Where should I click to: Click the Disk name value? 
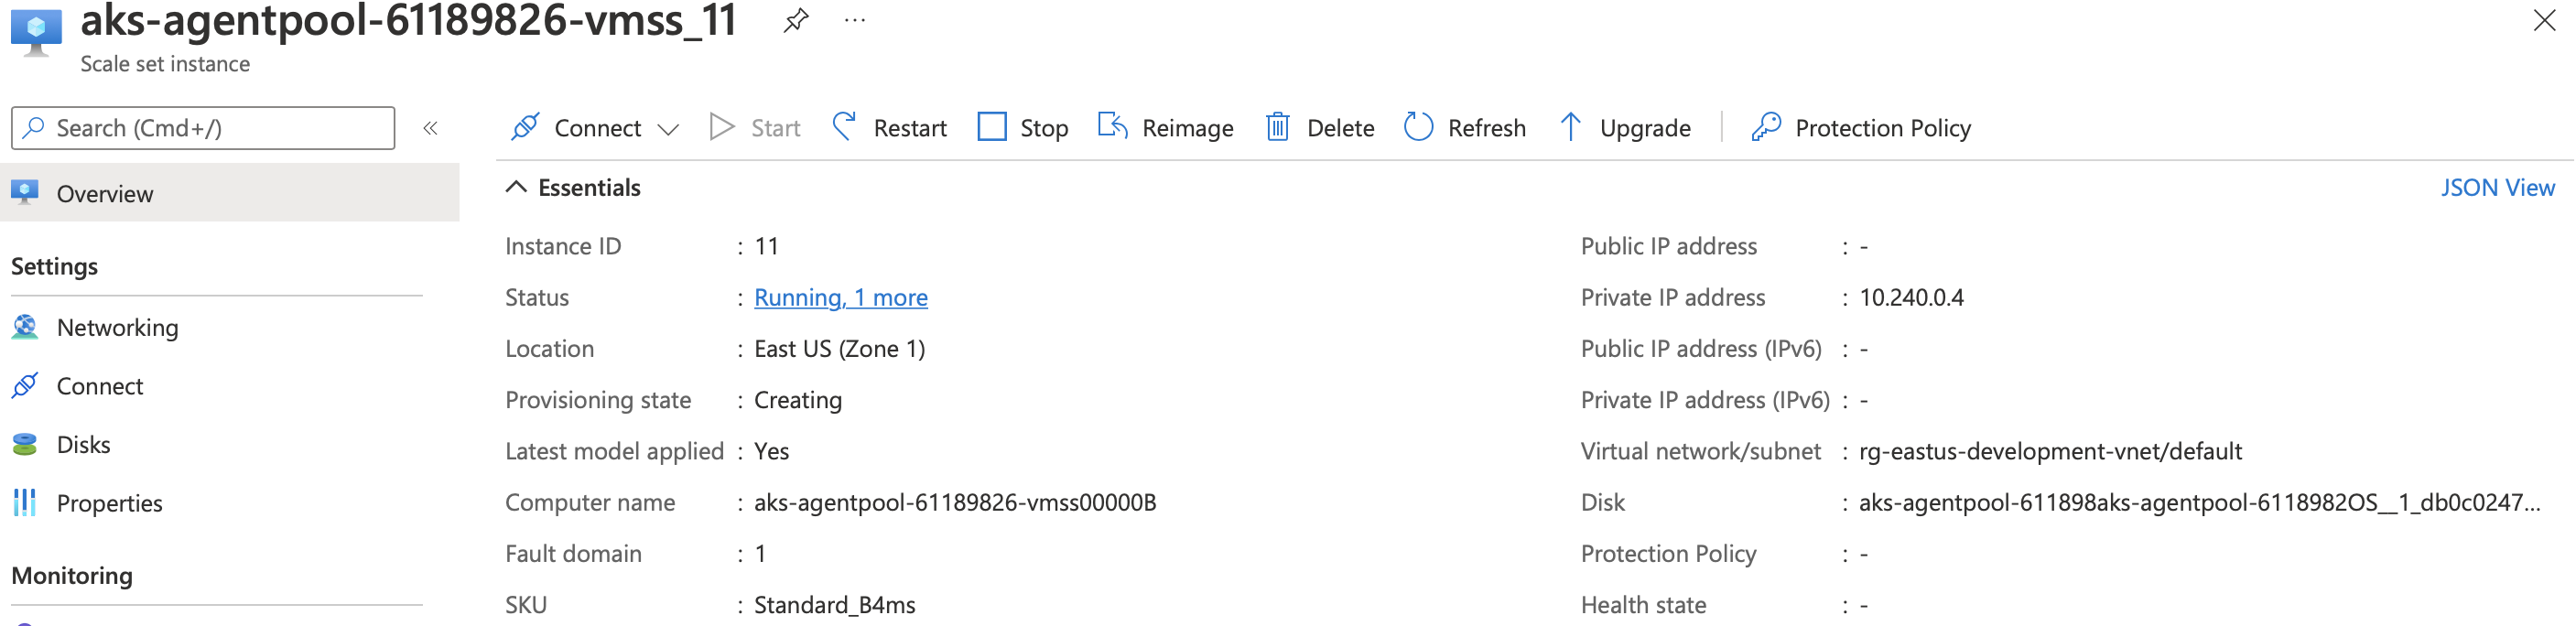click(2199, 502)
